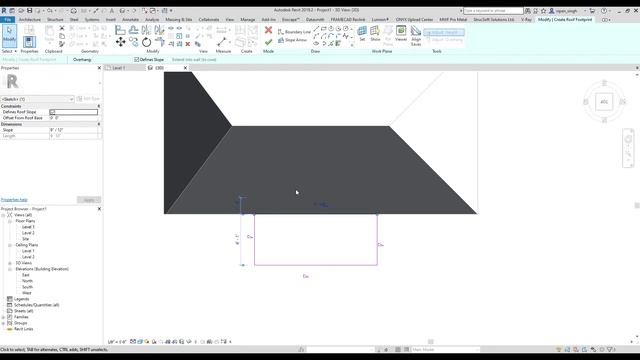Click the ViewCube front face
The width and height of the screenshot is (640, 360).
[604, 102]
